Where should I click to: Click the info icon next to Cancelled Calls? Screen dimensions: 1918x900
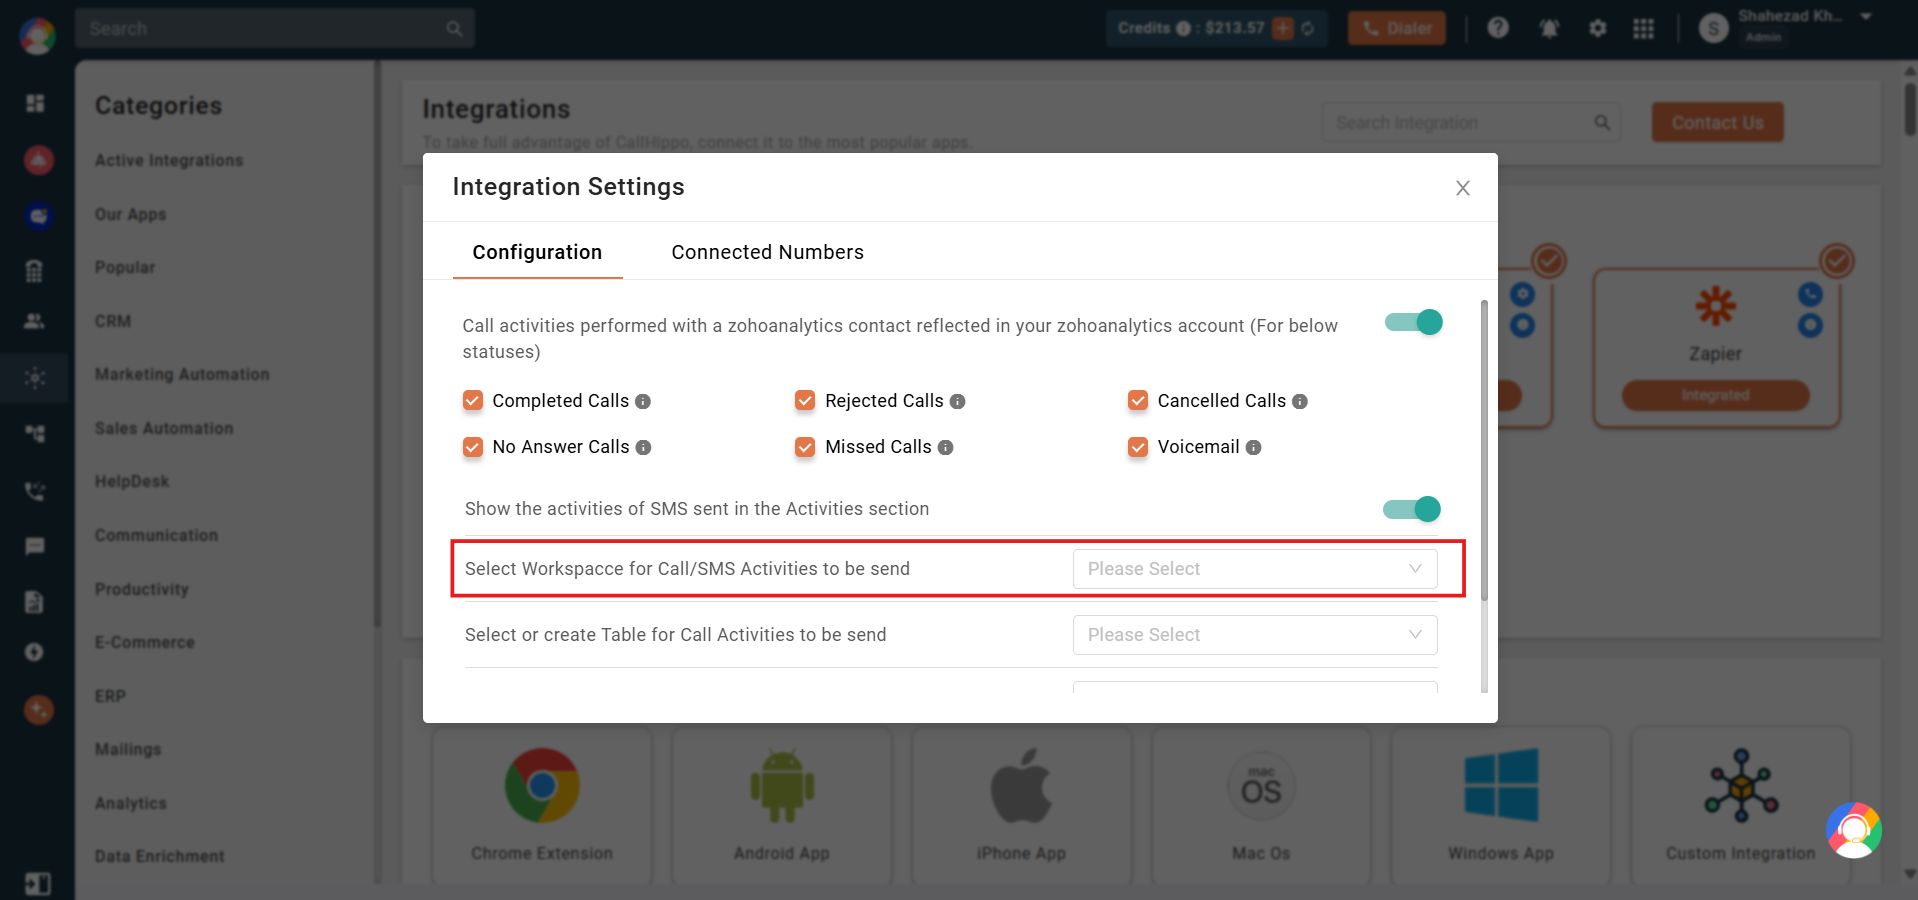click(1300, 401)
